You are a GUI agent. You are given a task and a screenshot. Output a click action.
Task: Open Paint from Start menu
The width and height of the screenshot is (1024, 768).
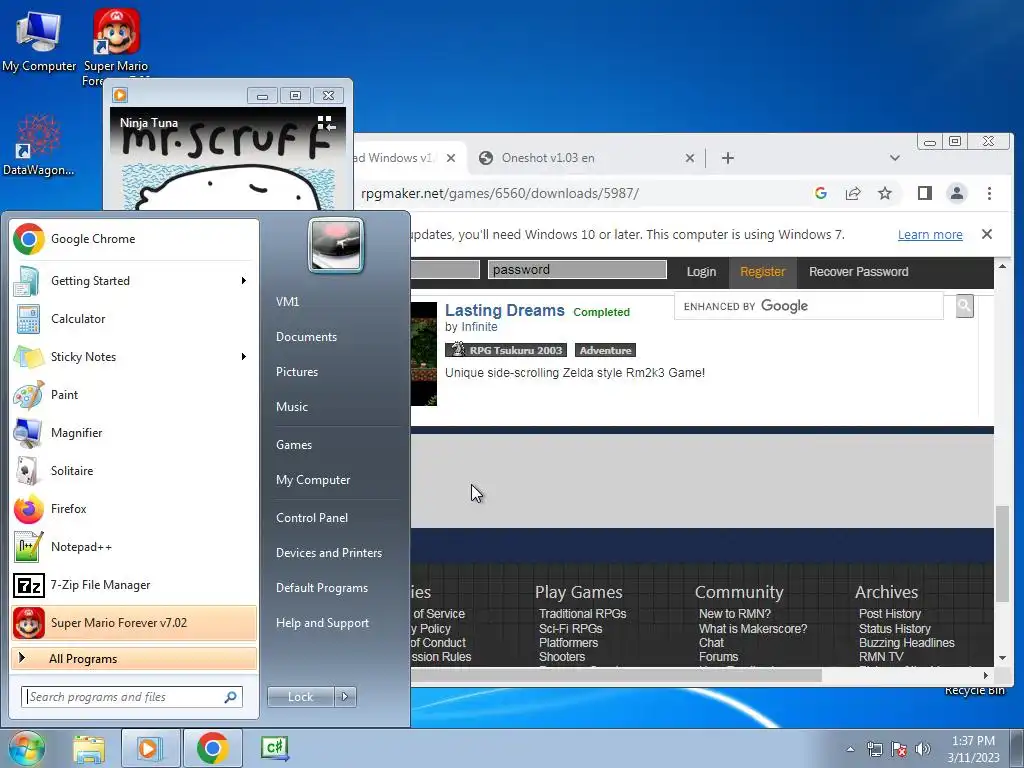pos(134,394)
